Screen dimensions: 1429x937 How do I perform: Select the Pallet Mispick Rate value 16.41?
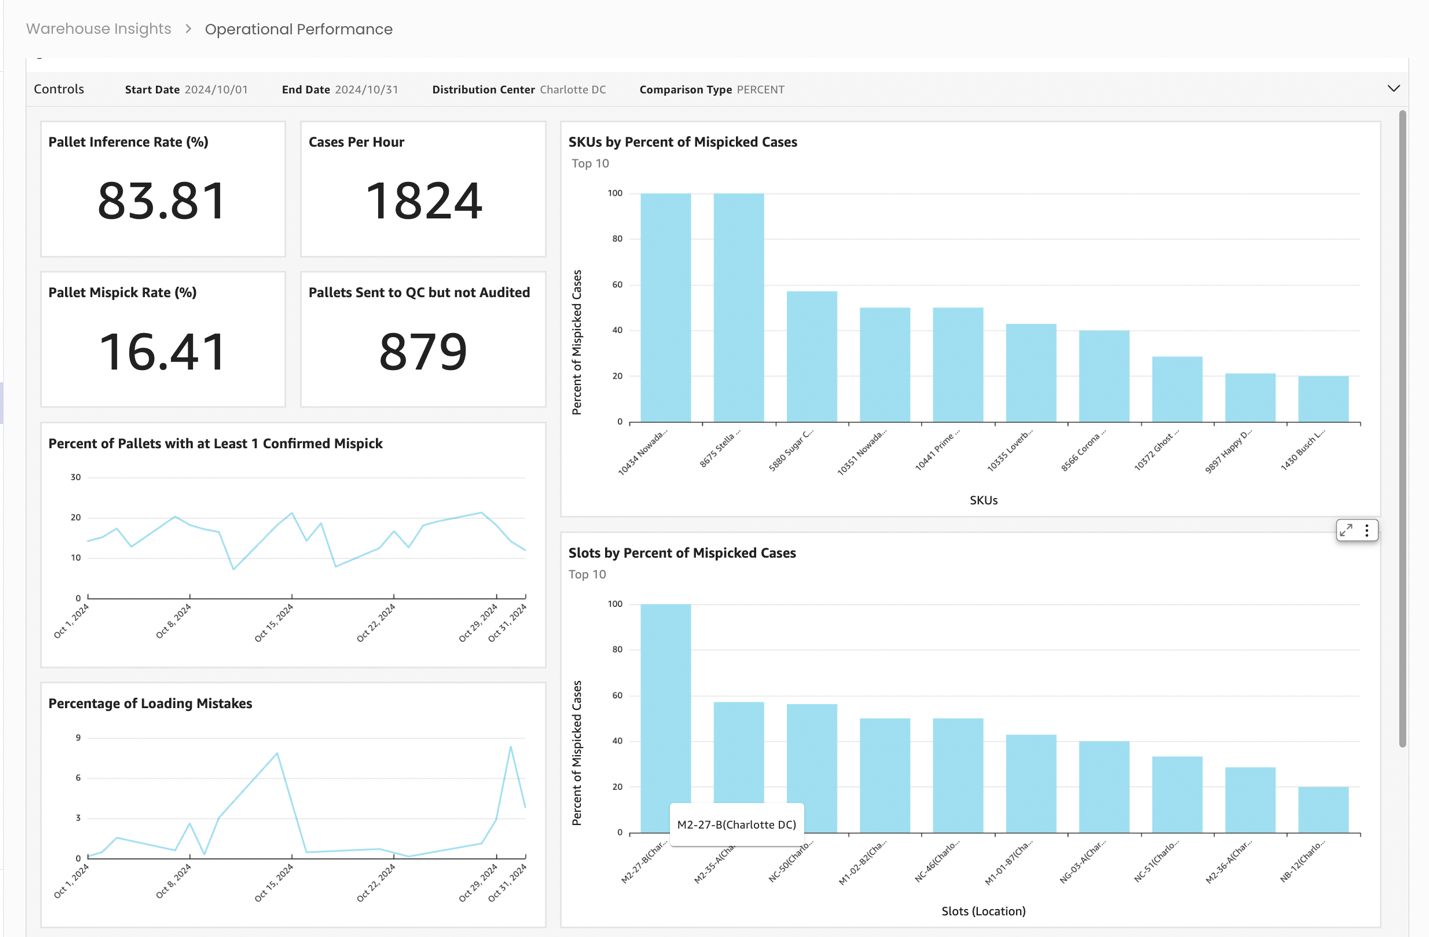163,351
